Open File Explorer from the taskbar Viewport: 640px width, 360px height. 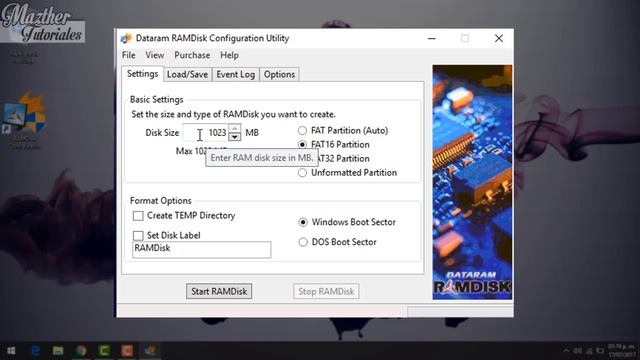pyautogui.click(x=58, y=351)
